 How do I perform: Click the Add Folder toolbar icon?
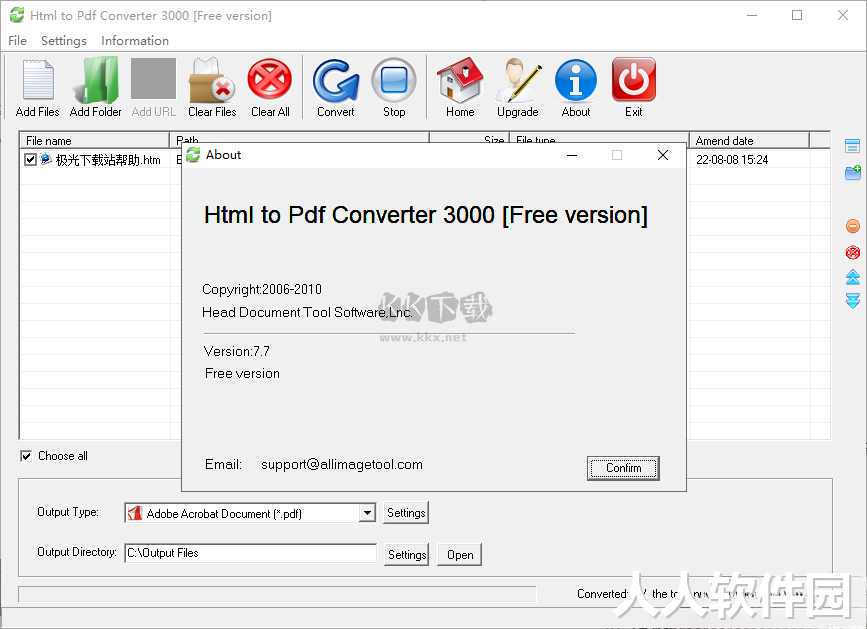point(95,81)
